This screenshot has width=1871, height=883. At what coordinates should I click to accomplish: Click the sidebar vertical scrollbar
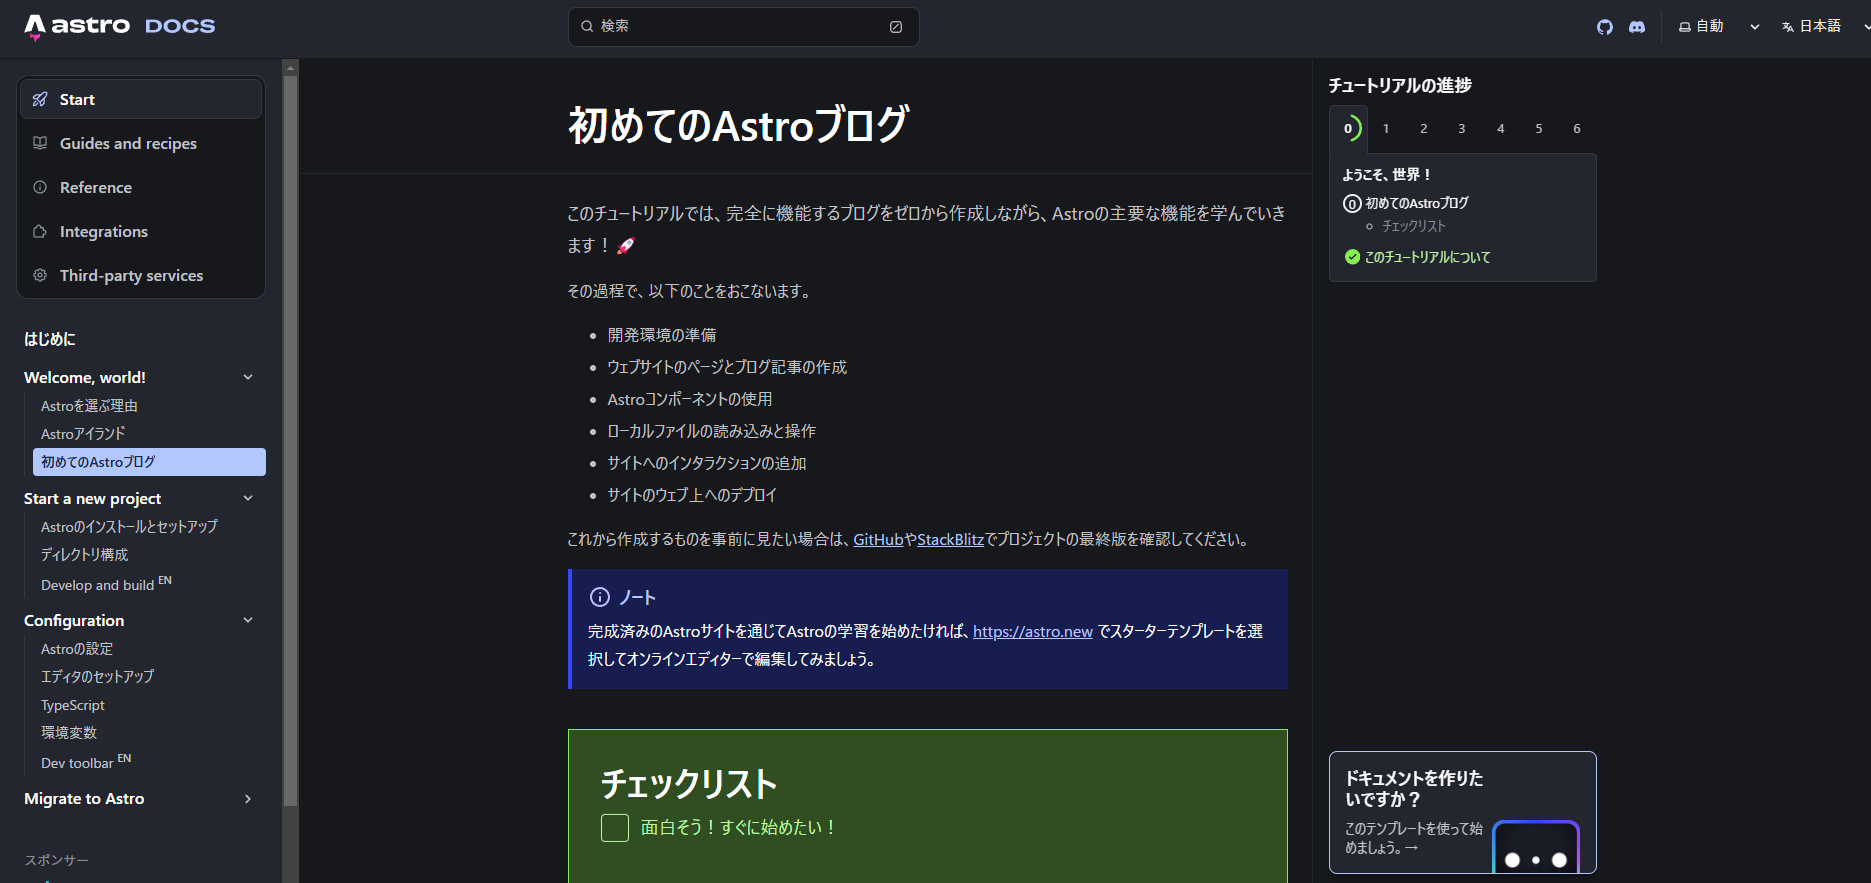pyautogui.click(x=290, y=440)
